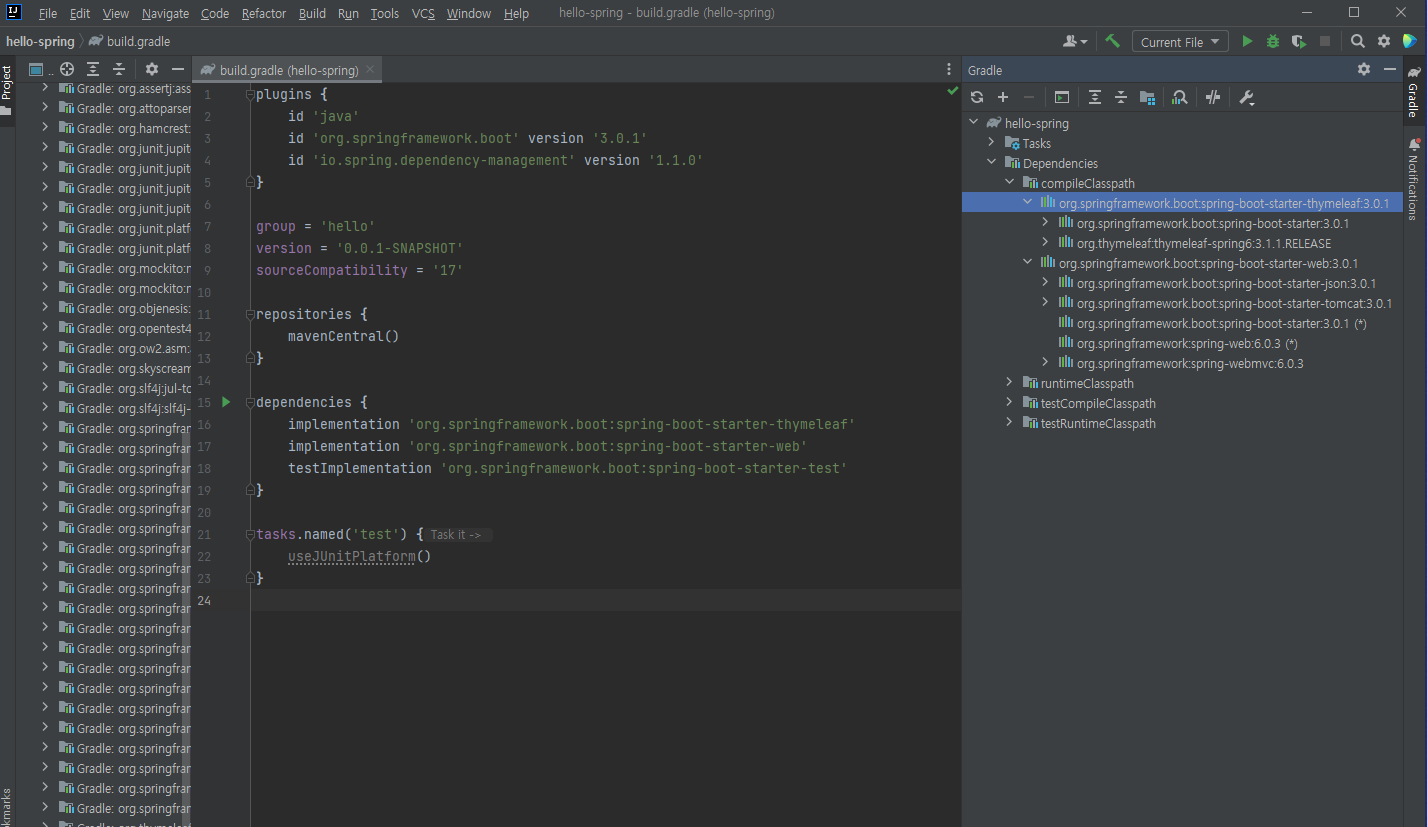Expand the testCompileClasspath node
This screenshot has width=1427, height=827.
[1010, 403]
